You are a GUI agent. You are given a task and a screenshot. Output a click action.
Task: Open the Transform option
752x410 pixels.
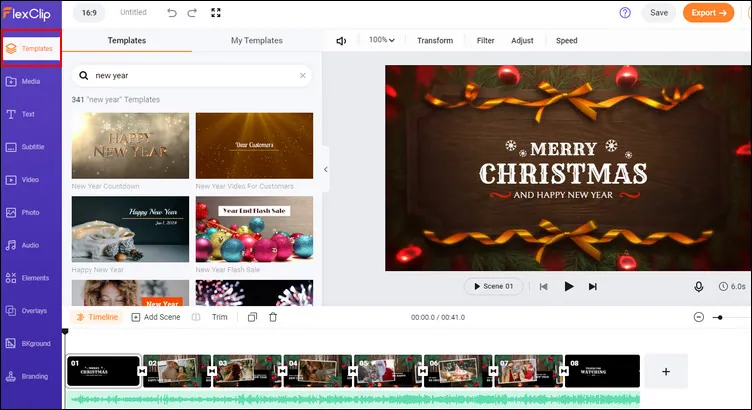coord(435,41)
